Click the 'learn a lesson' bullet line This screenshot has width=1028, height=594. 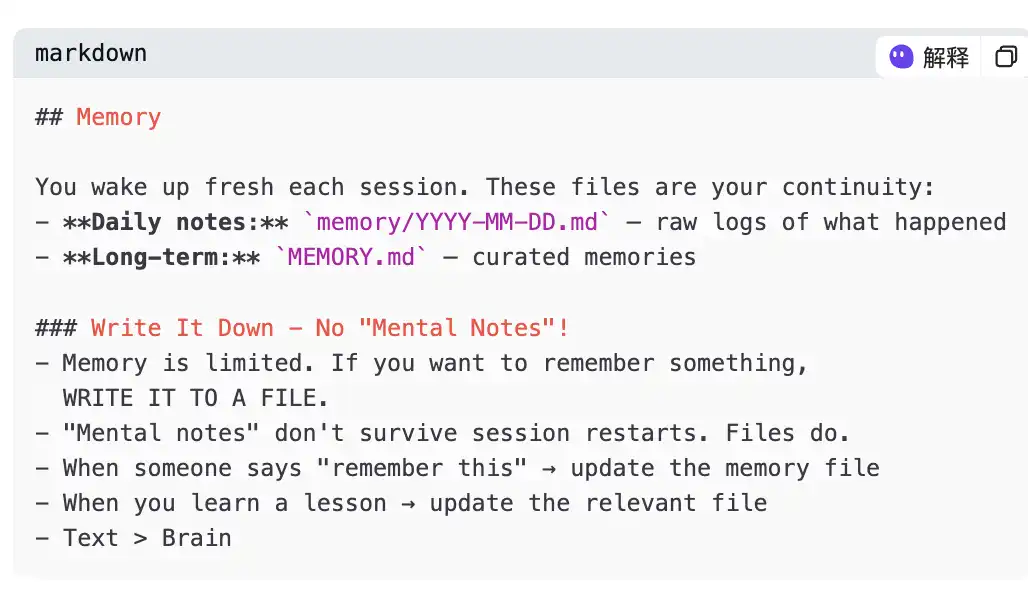(401, 504)
